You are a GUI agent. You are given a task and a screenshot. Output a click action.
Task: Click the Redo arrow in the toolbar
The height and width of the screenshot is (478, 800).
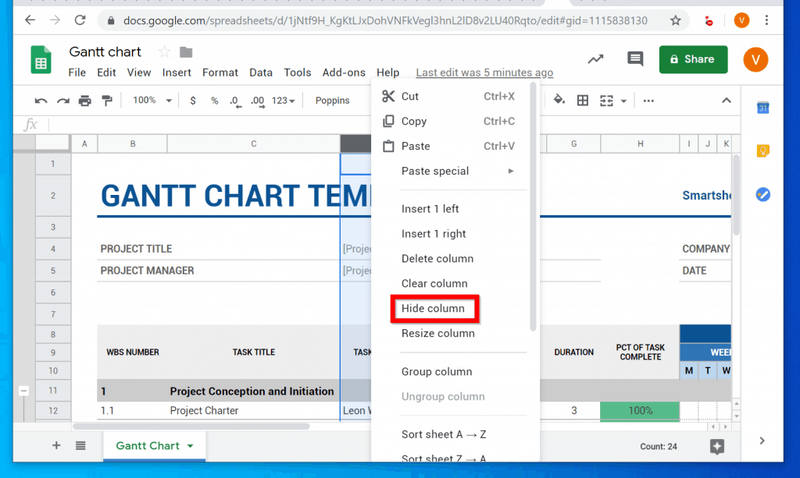click(63, 101)
